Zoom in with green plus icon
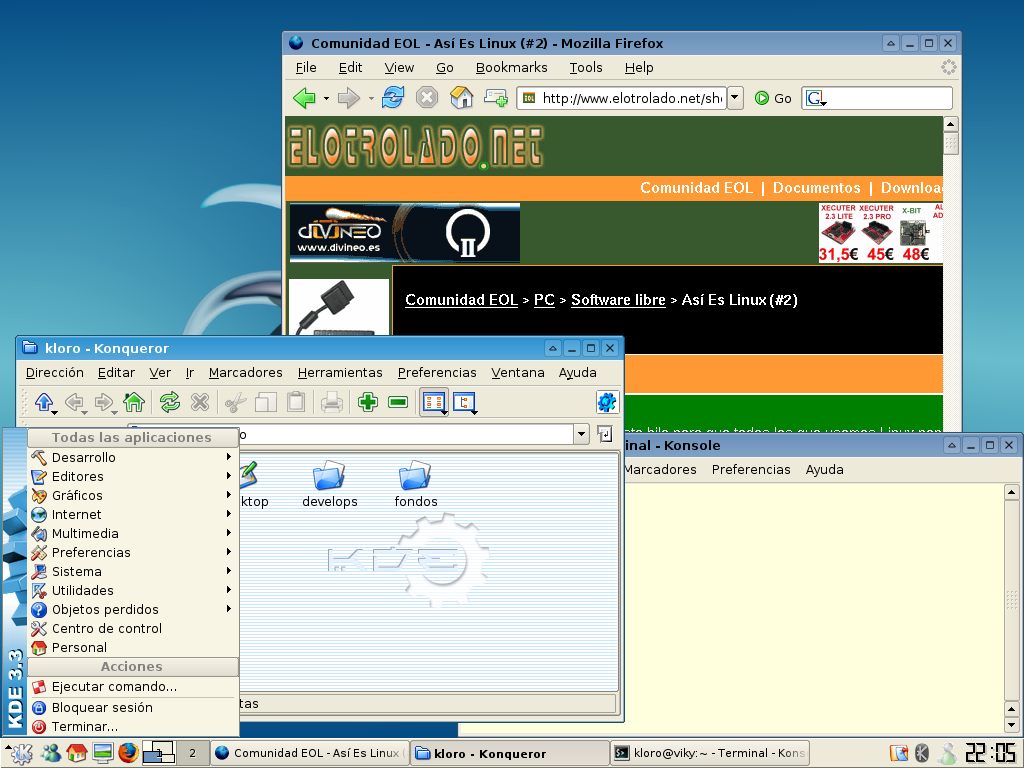 click(367, 402)
